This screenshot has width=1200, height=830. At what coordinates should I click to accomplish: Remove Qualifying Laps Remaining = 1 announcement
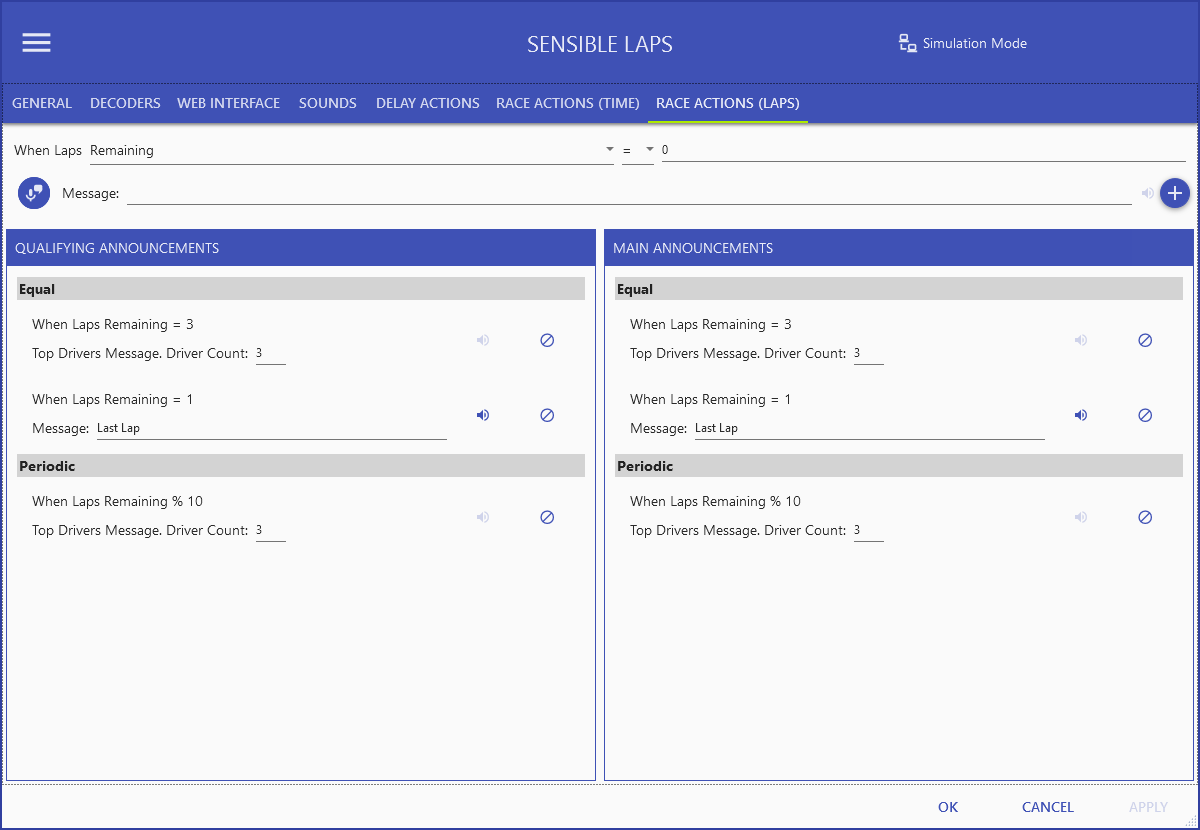click(547, 415)
